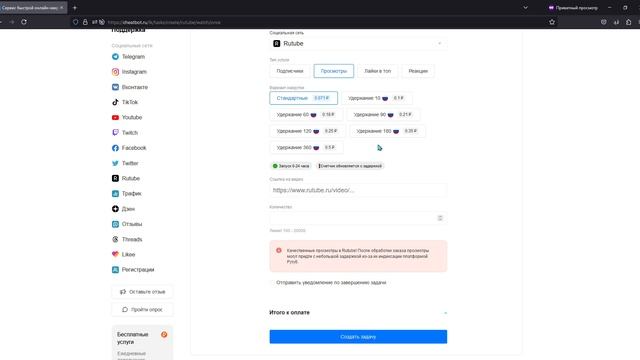Open Регистрации services in sidebar
640x360 pixels.
[x=133, y=269]
